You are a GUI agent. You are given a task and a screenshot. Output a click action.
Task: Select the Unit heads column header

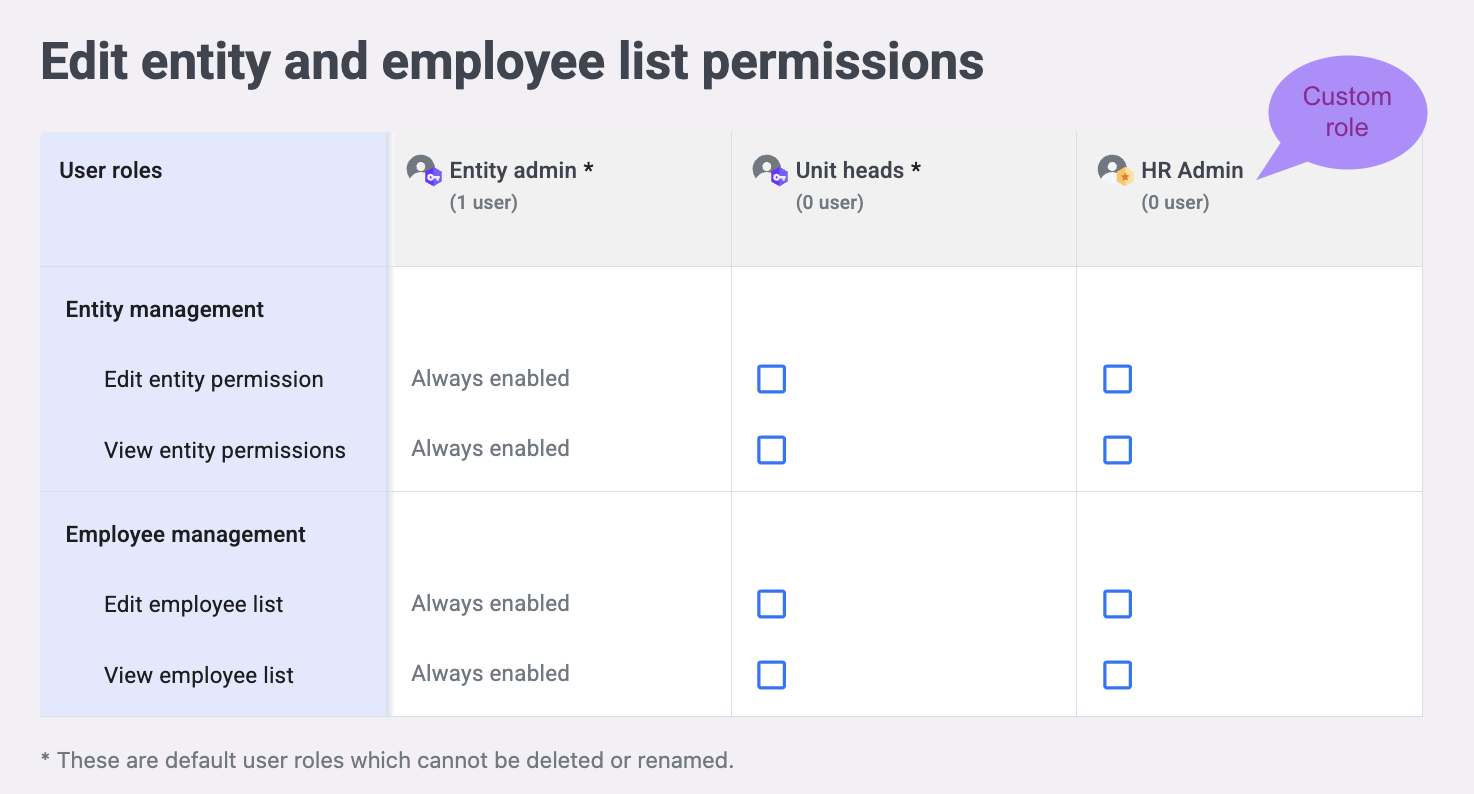(x=857, y=171)
